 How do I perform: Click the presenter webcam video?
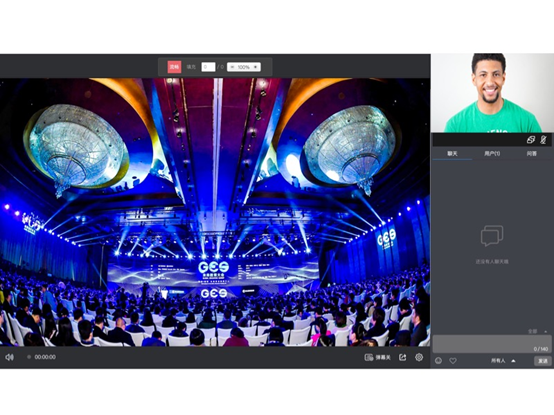pyautogui.click(x=492, y=93)
